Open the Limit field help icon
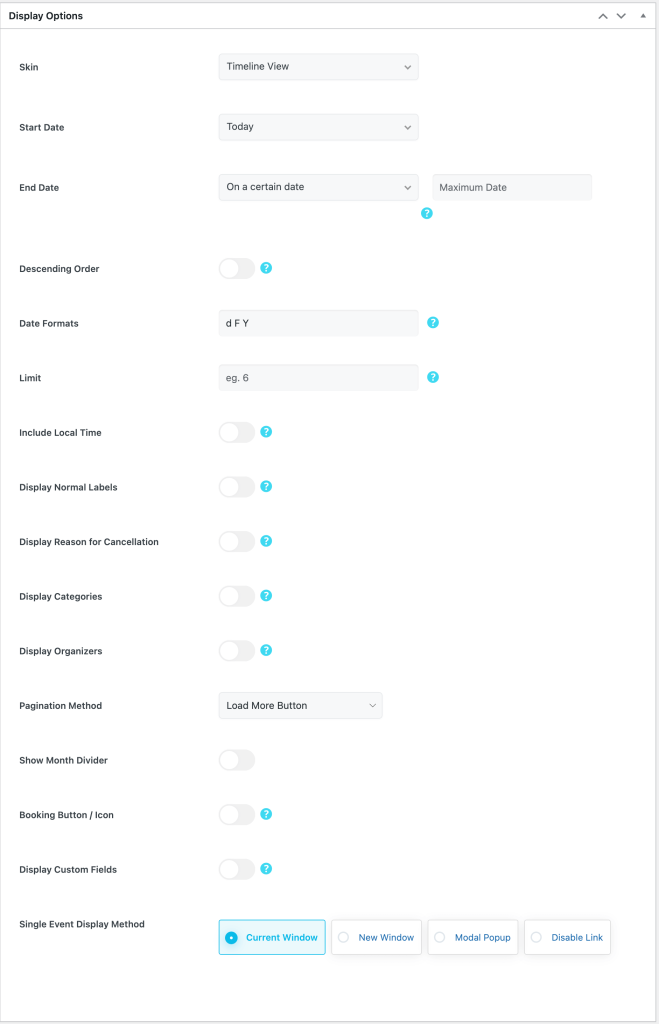659x1024 pixels. 433,377
